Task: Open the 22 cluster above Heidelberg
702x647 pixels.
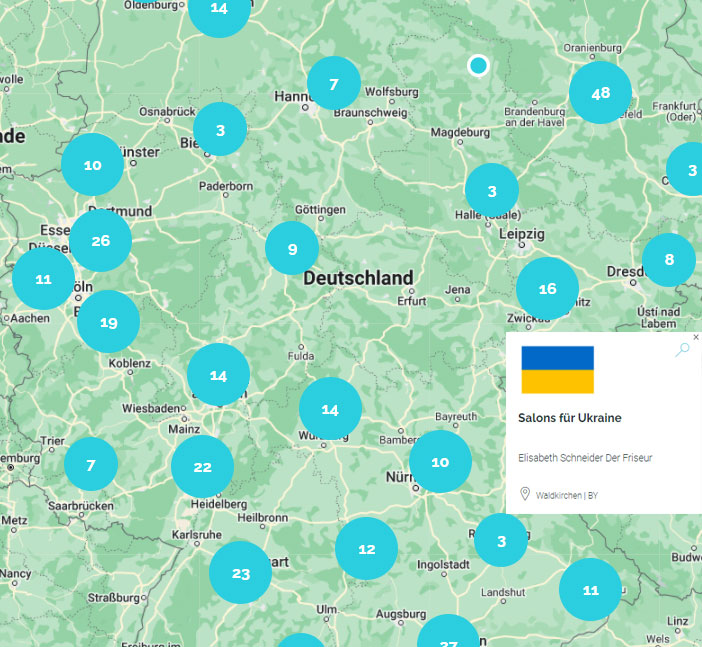Action: point(202,467)
